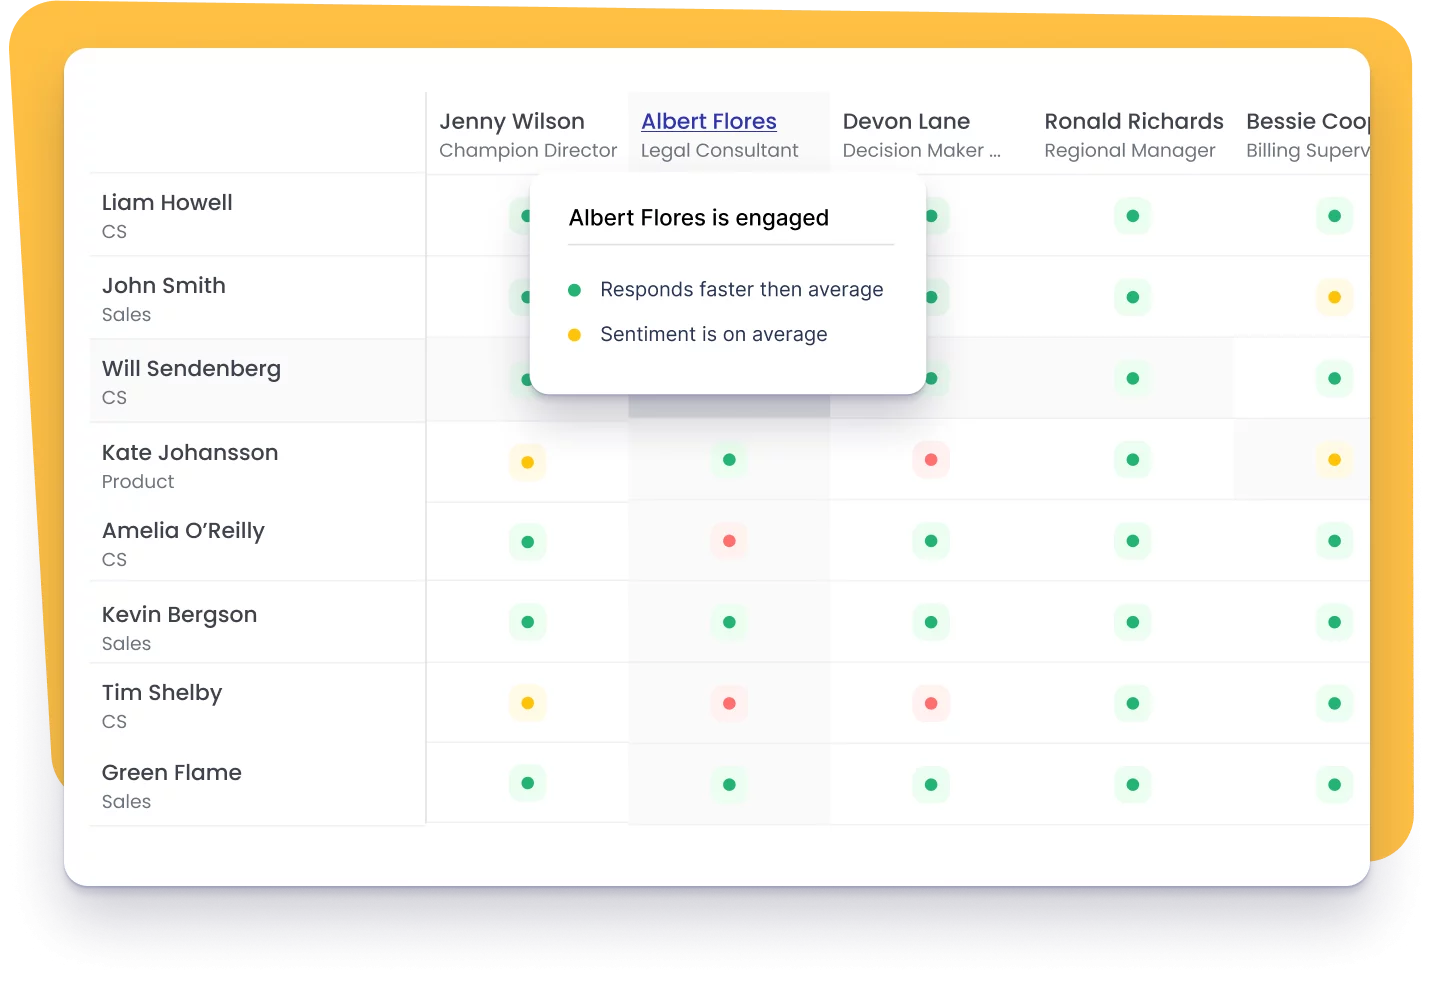Image resolution: width=1434 pixels, height=982 pixels.
Task: Select the Green Flame row name
Action: (x=172, y=772)
